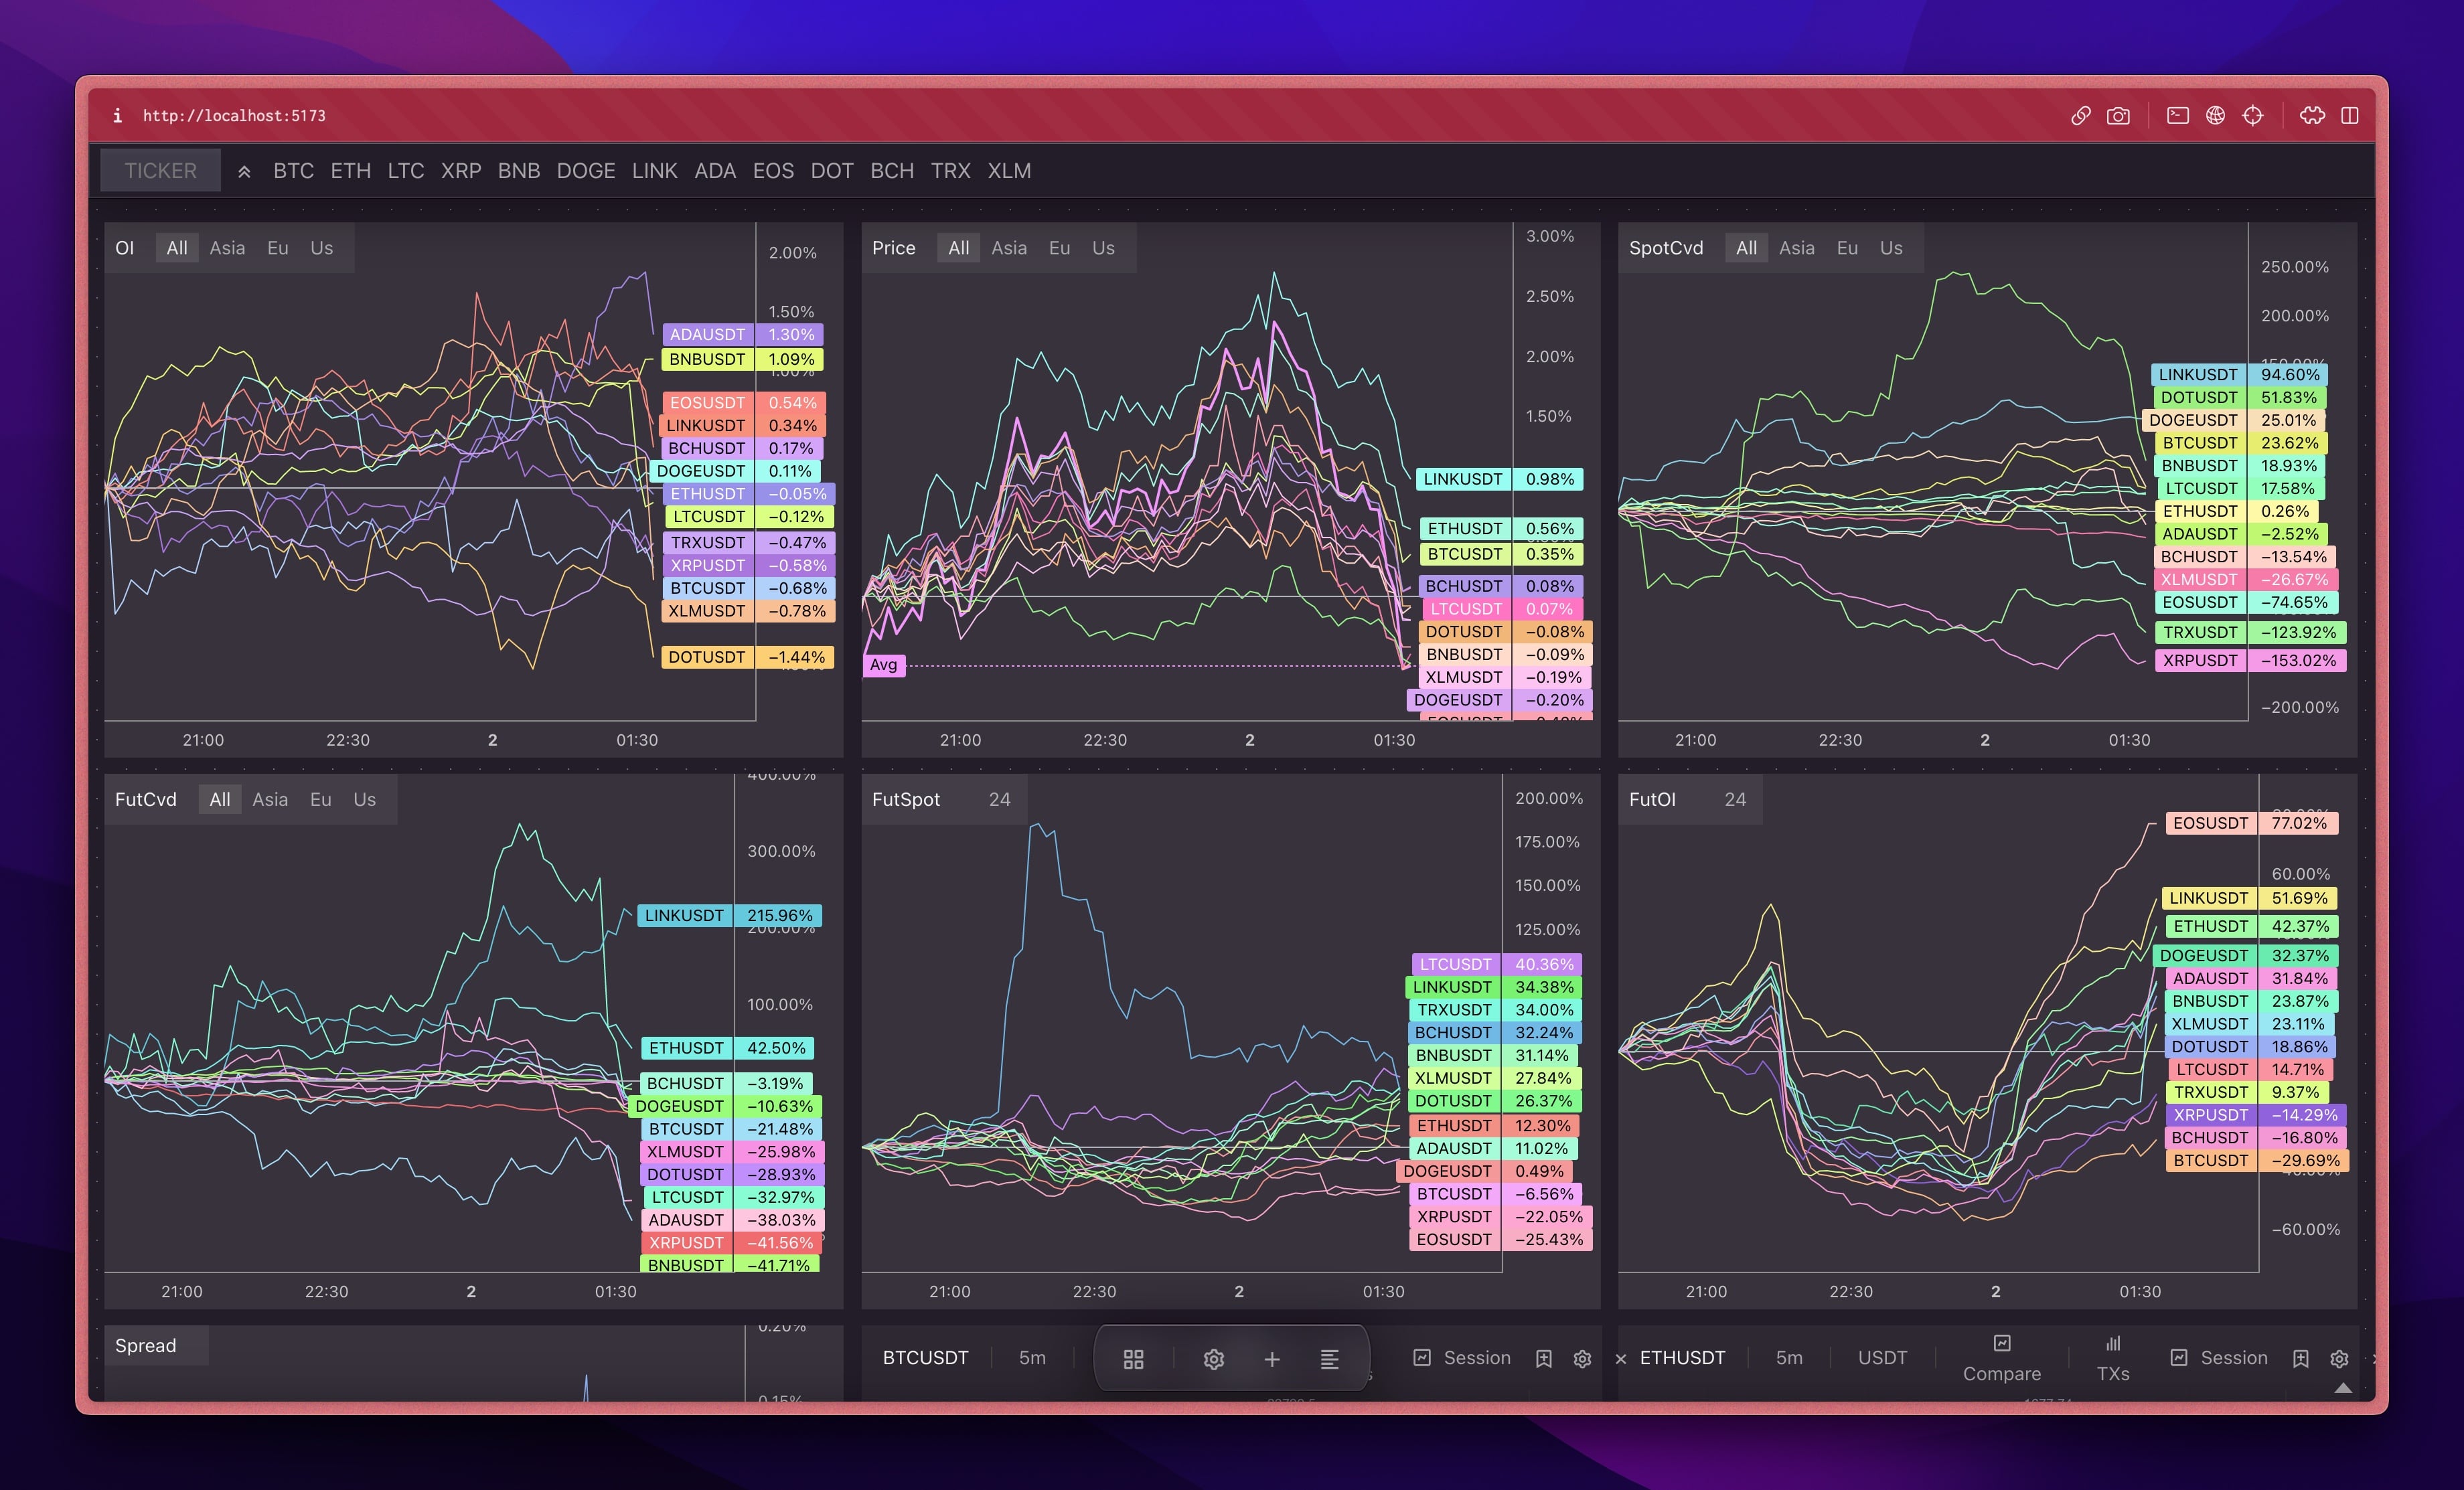This screenshot has width=2464, height=1490.
Task: Select the BTC ticker tab
Action: coord(293,171)
